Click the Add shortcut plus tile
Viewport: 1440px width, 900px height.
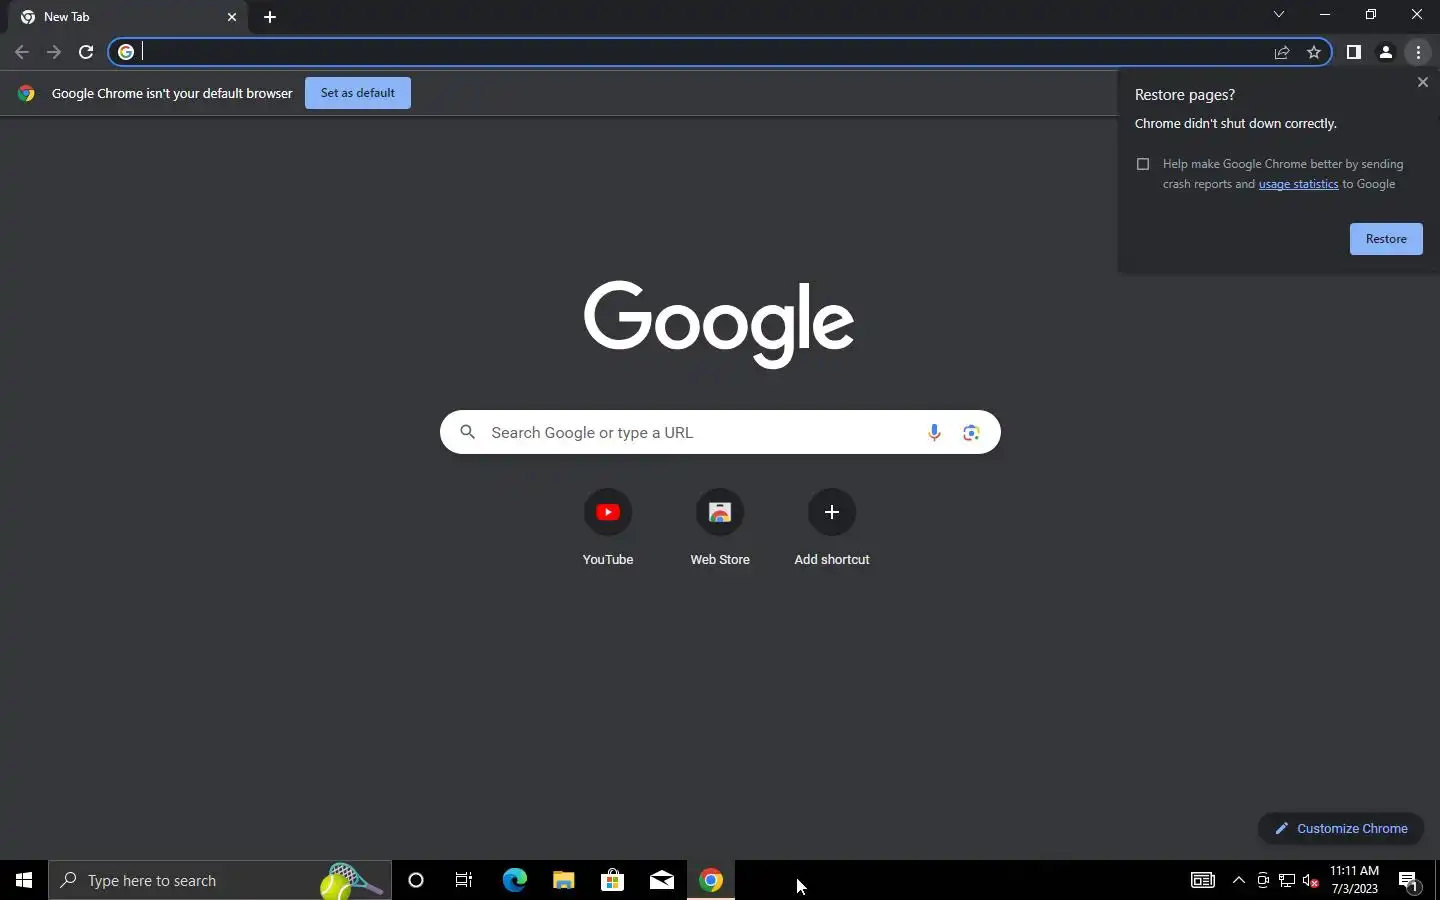tap(832, 528)
